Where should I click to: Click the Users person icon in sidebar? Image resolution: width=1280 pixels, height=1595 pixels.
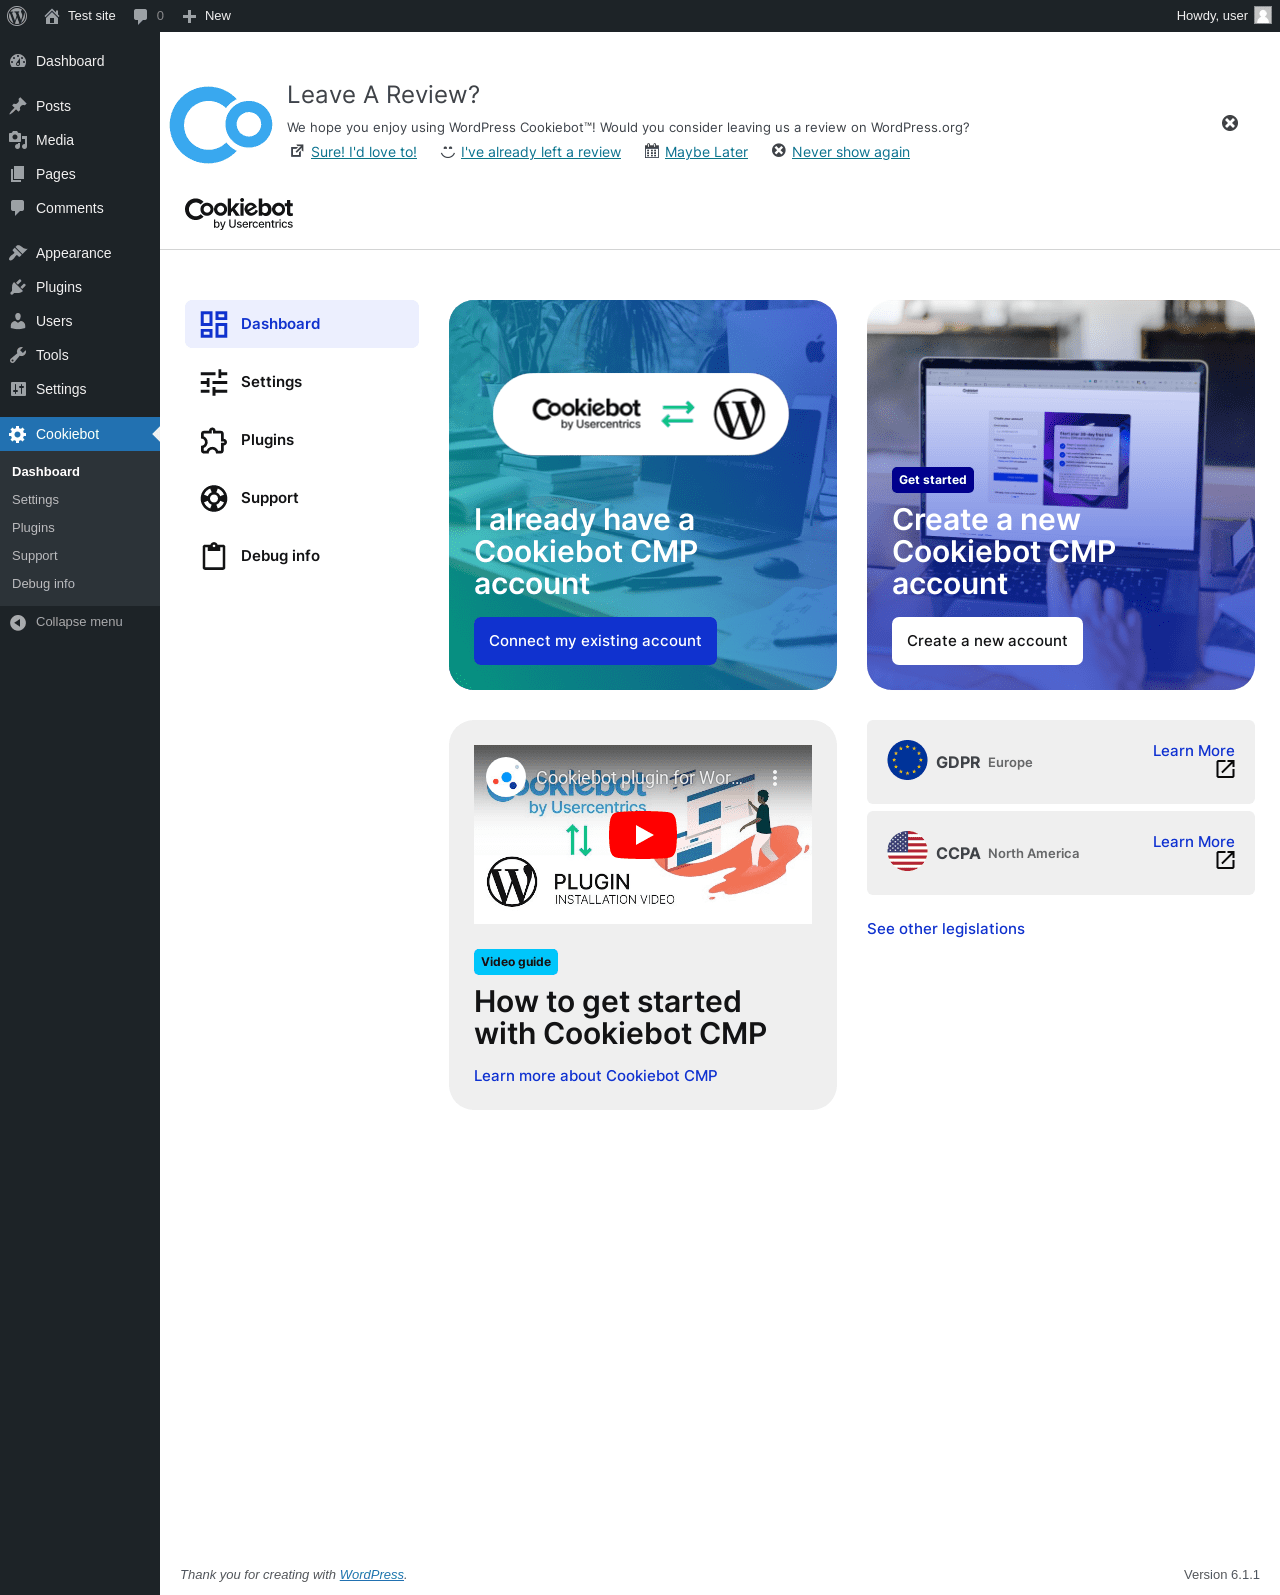pyautogui.click(x=18, y=321)
